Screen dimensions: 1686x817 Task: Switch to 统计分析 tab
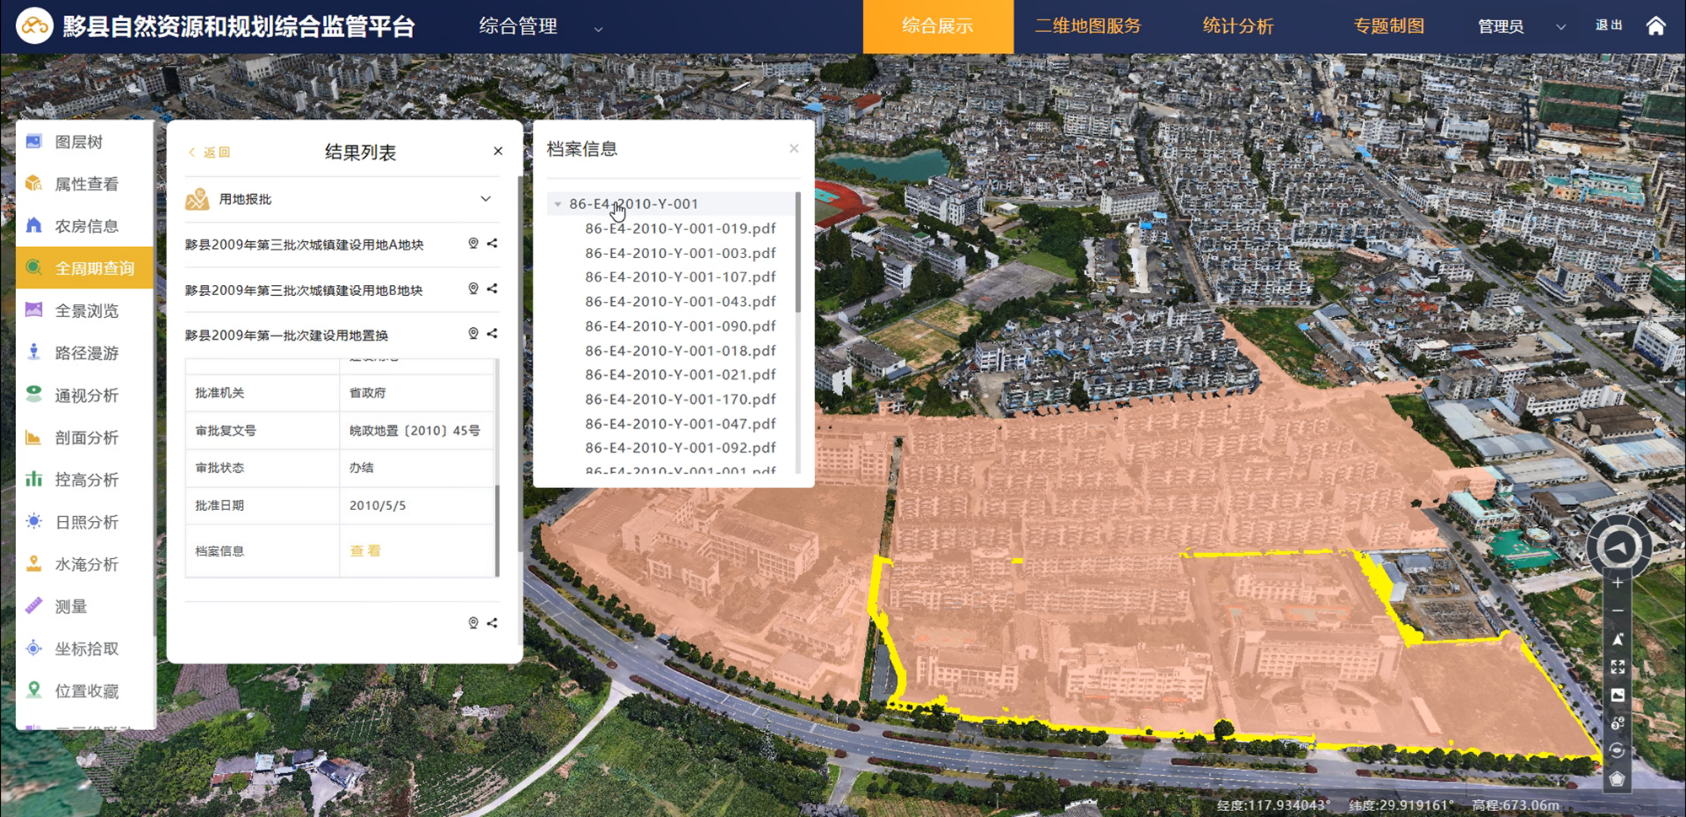tap(1237, 27)
